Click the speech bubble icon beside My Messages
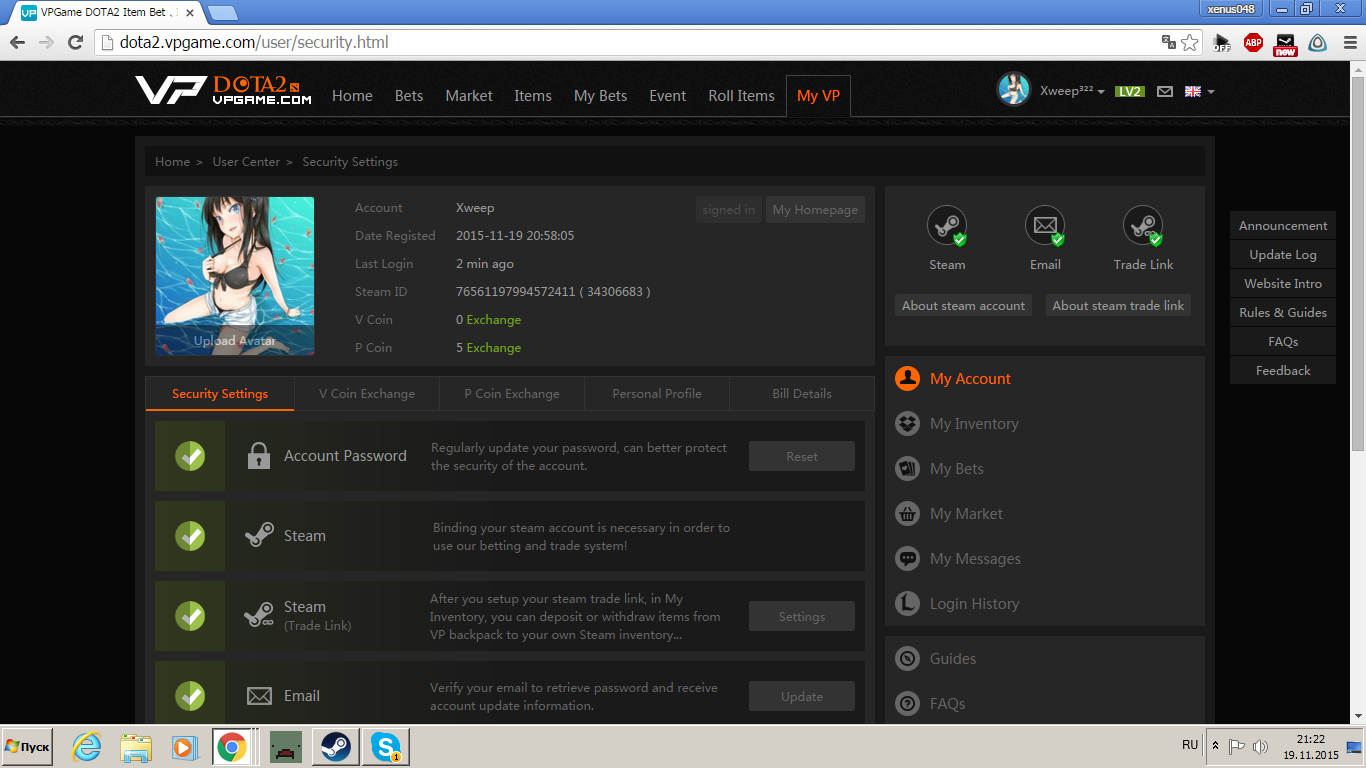The width and height of the screenshot is (1366, 768). pos(907,559)
